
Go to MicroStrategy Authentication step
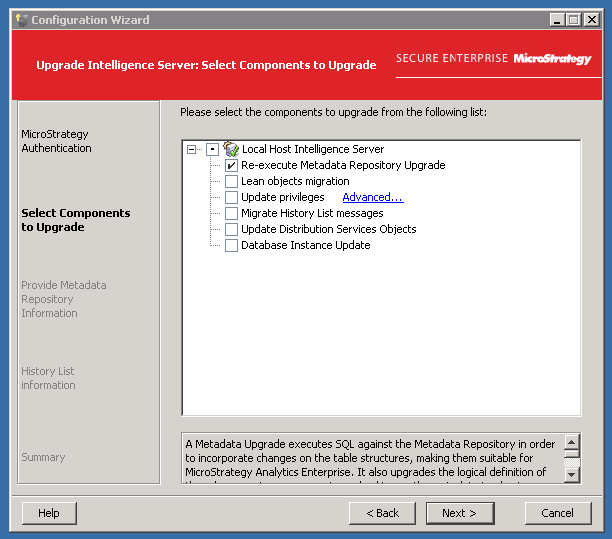tap(56, 141)
